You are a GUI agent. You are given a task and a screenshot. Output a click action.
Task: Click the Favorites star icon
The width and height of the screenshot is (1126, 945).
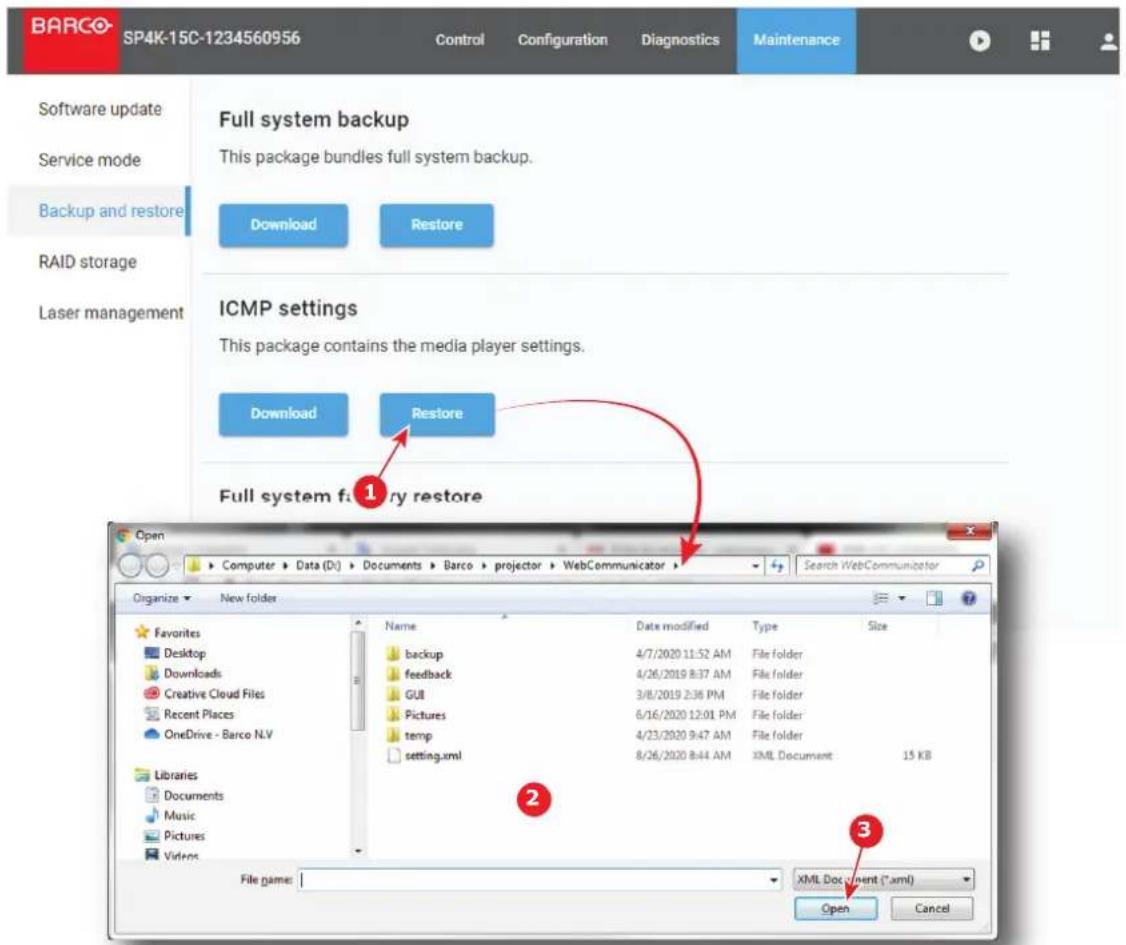pyautogui.click(x=142, y=632)
